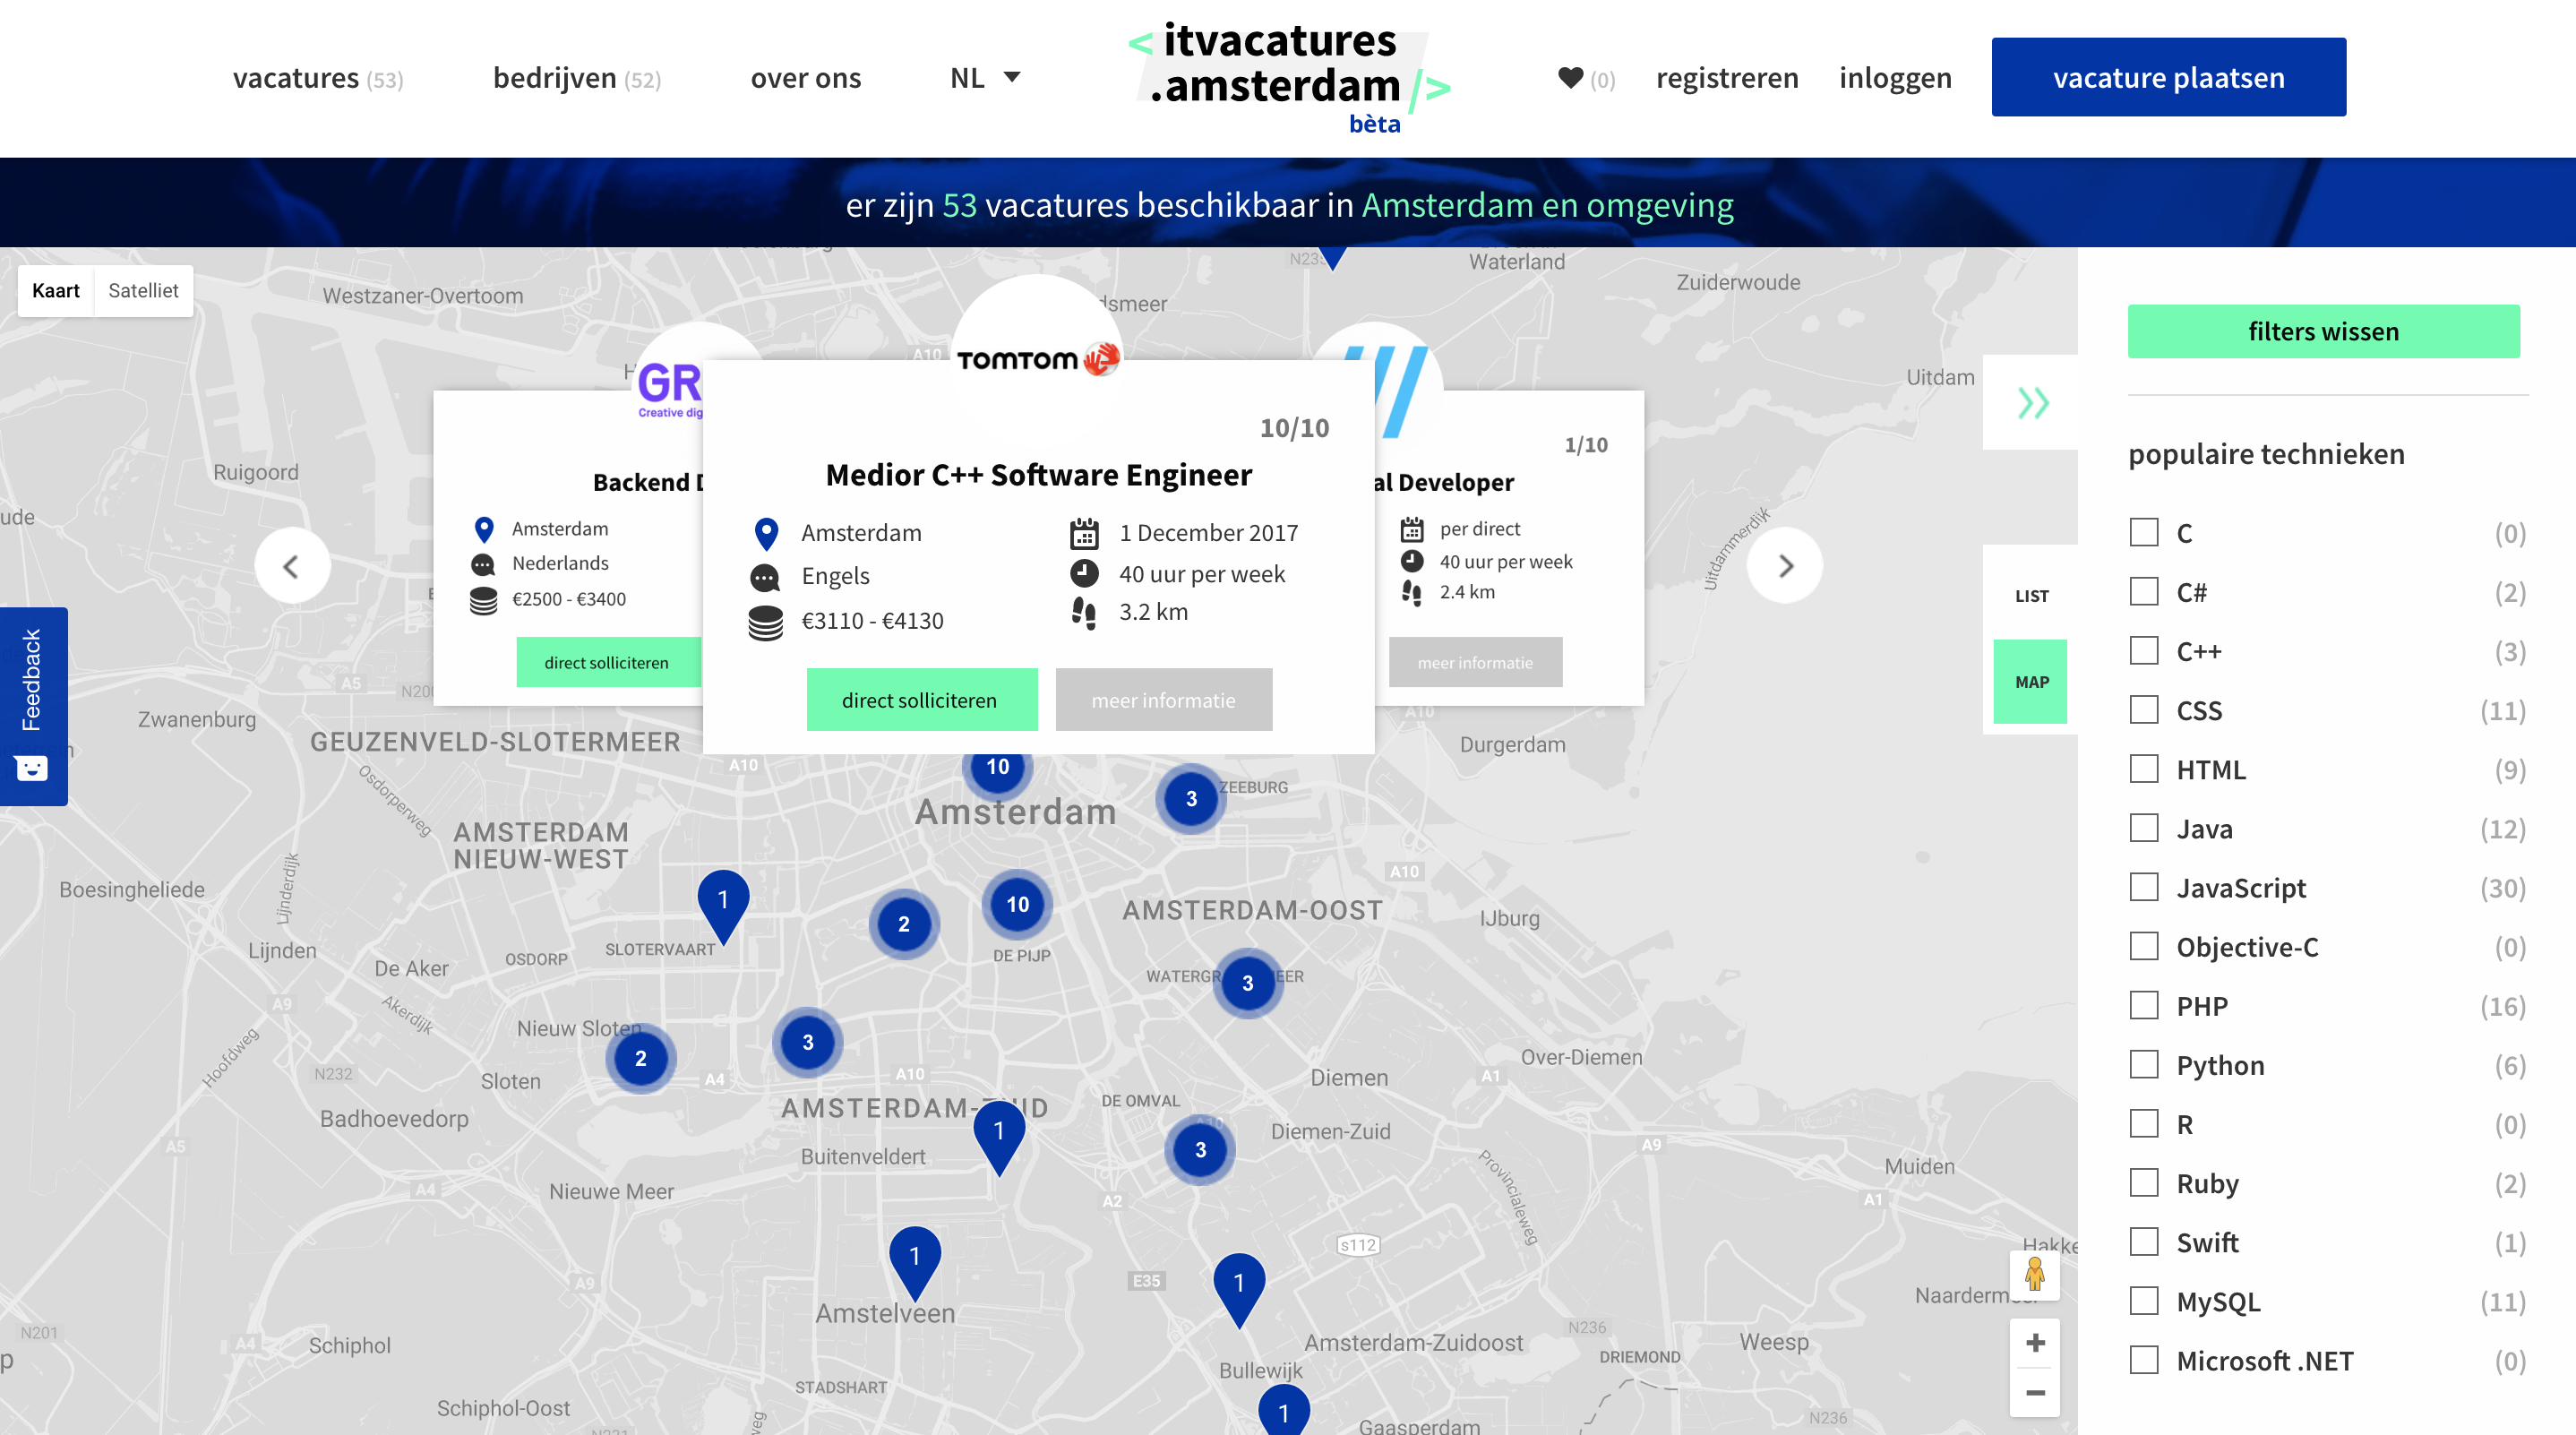
Task: Enable the HTML filter checkbox
Action: (x=2143, y=768)
